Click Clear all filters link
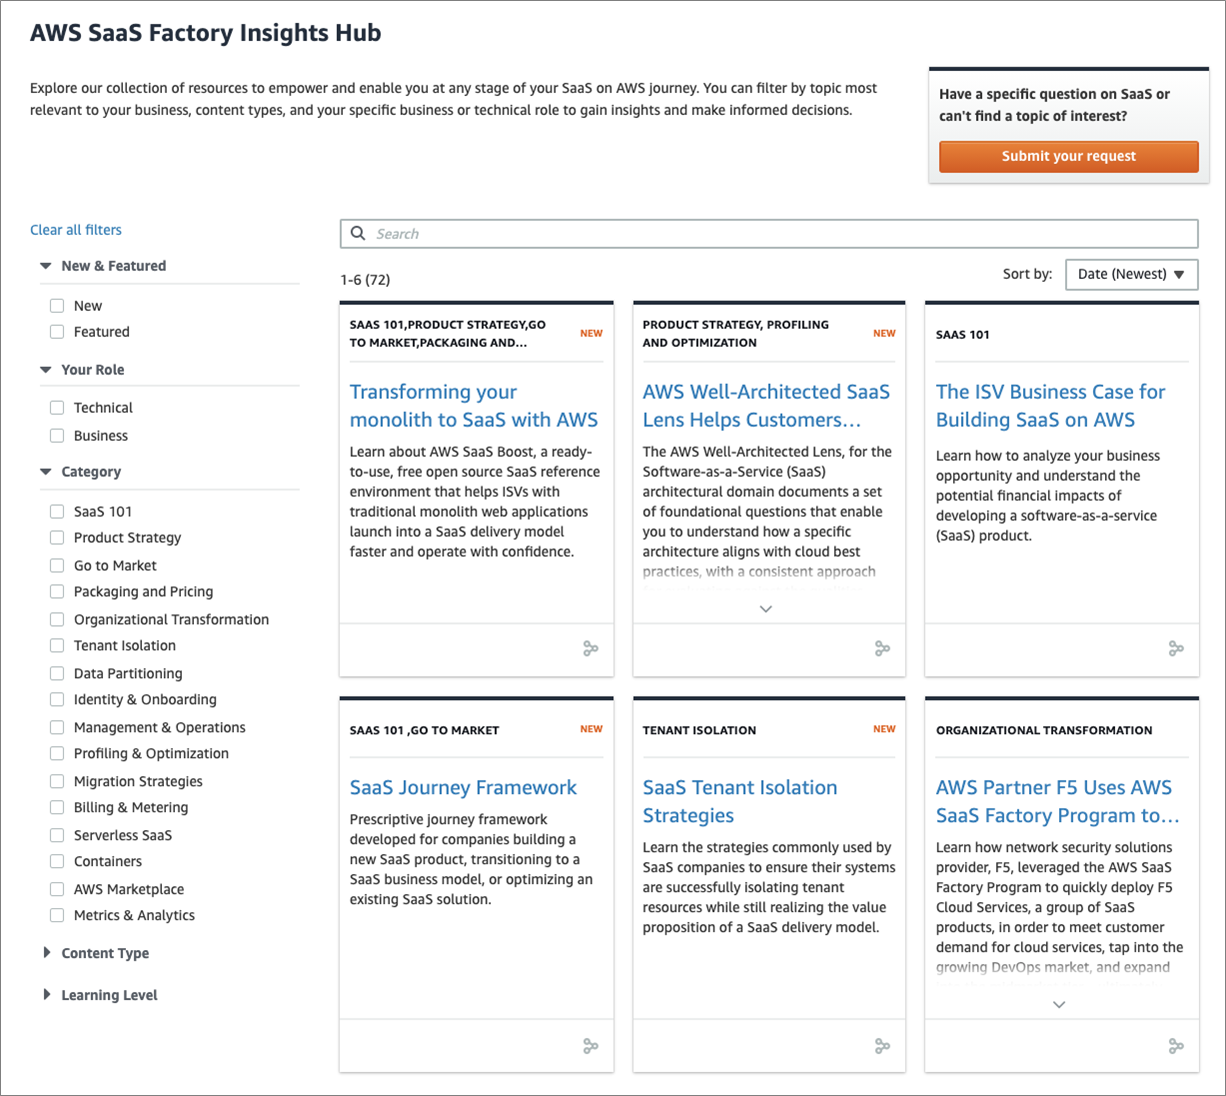The height and width of the screenshot is (1096, 1226). coord(76,230)
